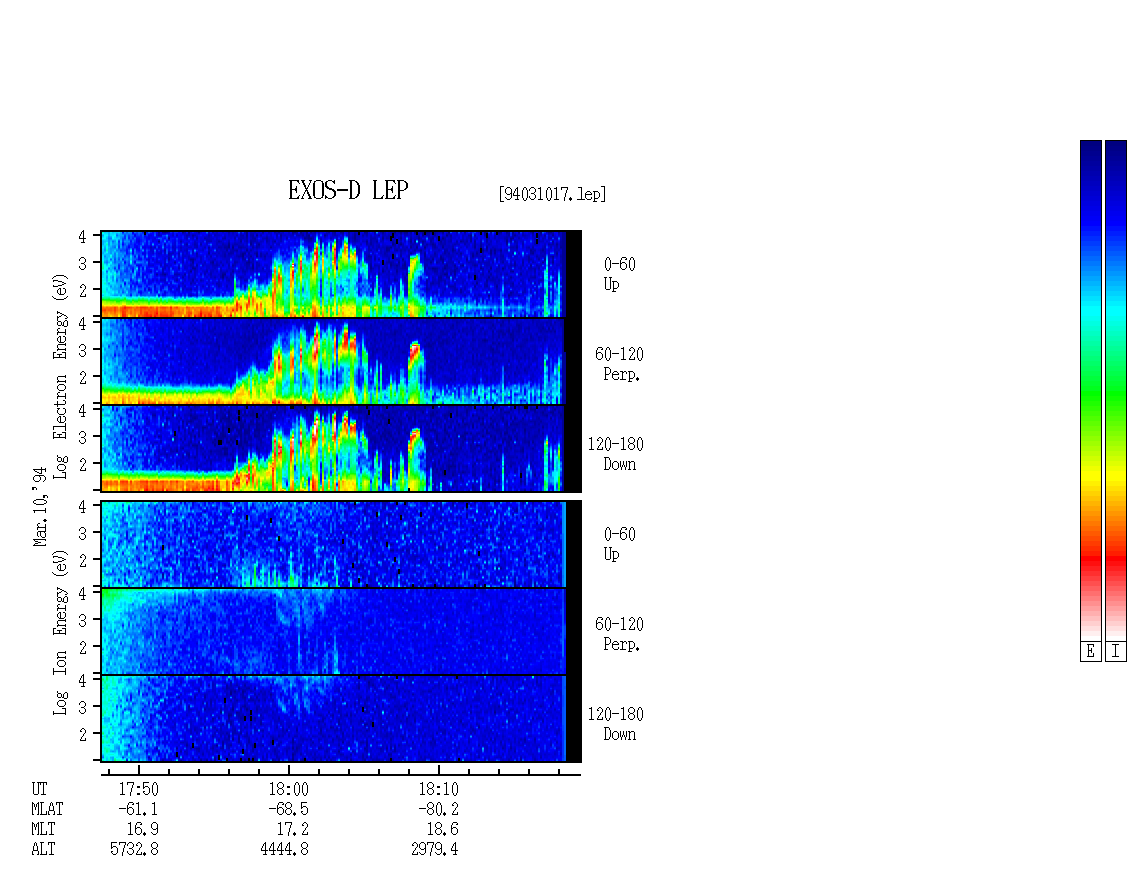Select the E label box under color bar
Image resolution: width=1130 pixels, height=875 pixels.
(x=1090, y=652)
